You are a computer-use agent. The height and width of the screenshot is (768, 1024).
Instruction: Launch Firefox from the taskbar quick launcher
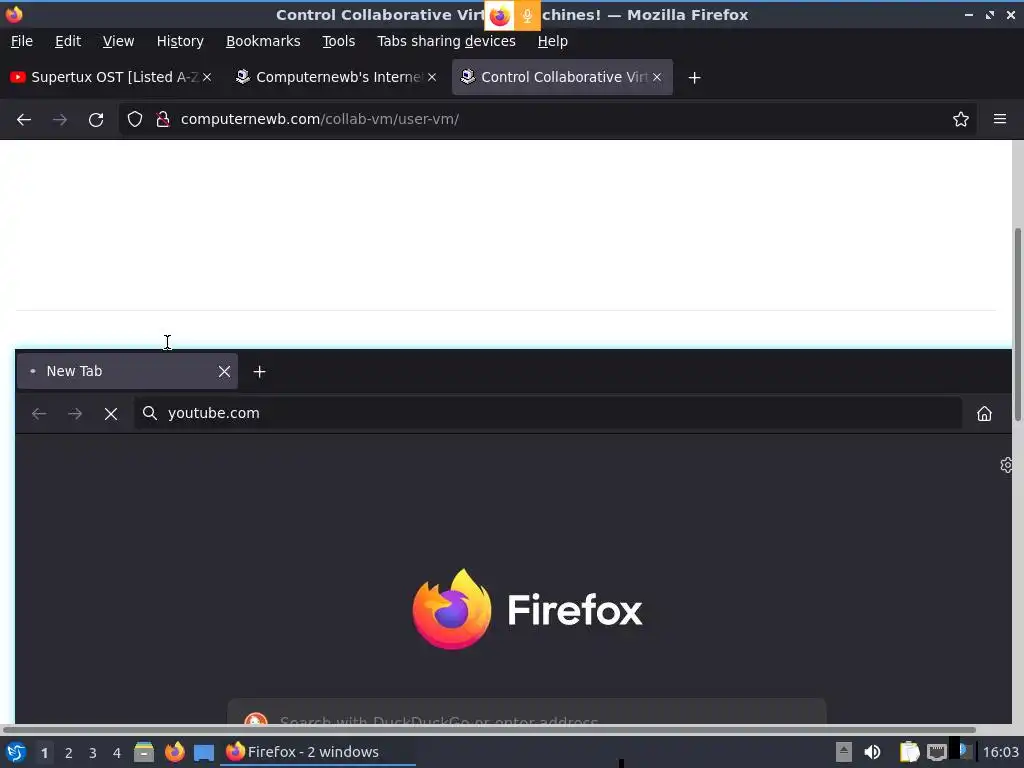click(x=174, y=752)
